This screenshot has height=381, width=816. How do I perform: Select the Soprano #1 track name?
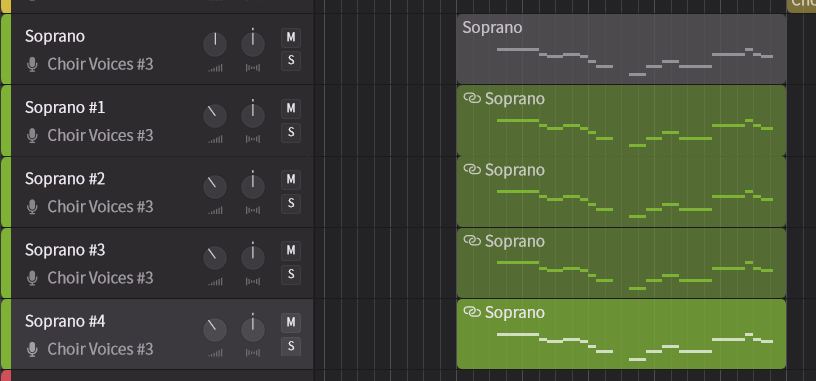pos(65,108)
